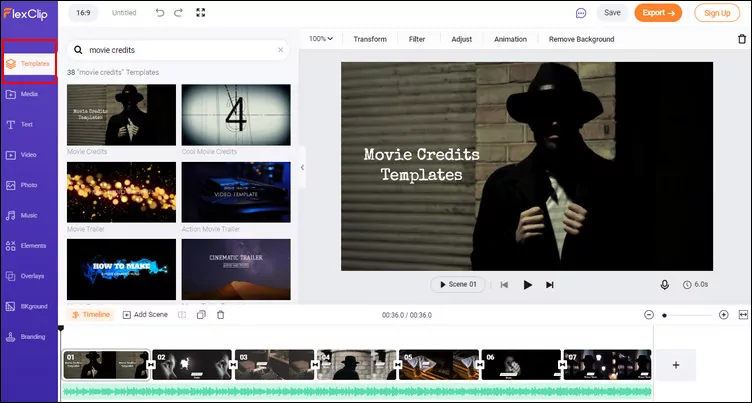This screenshot has width=752, height=403.
Task: Open the Filter option
Action: (417, 39)
